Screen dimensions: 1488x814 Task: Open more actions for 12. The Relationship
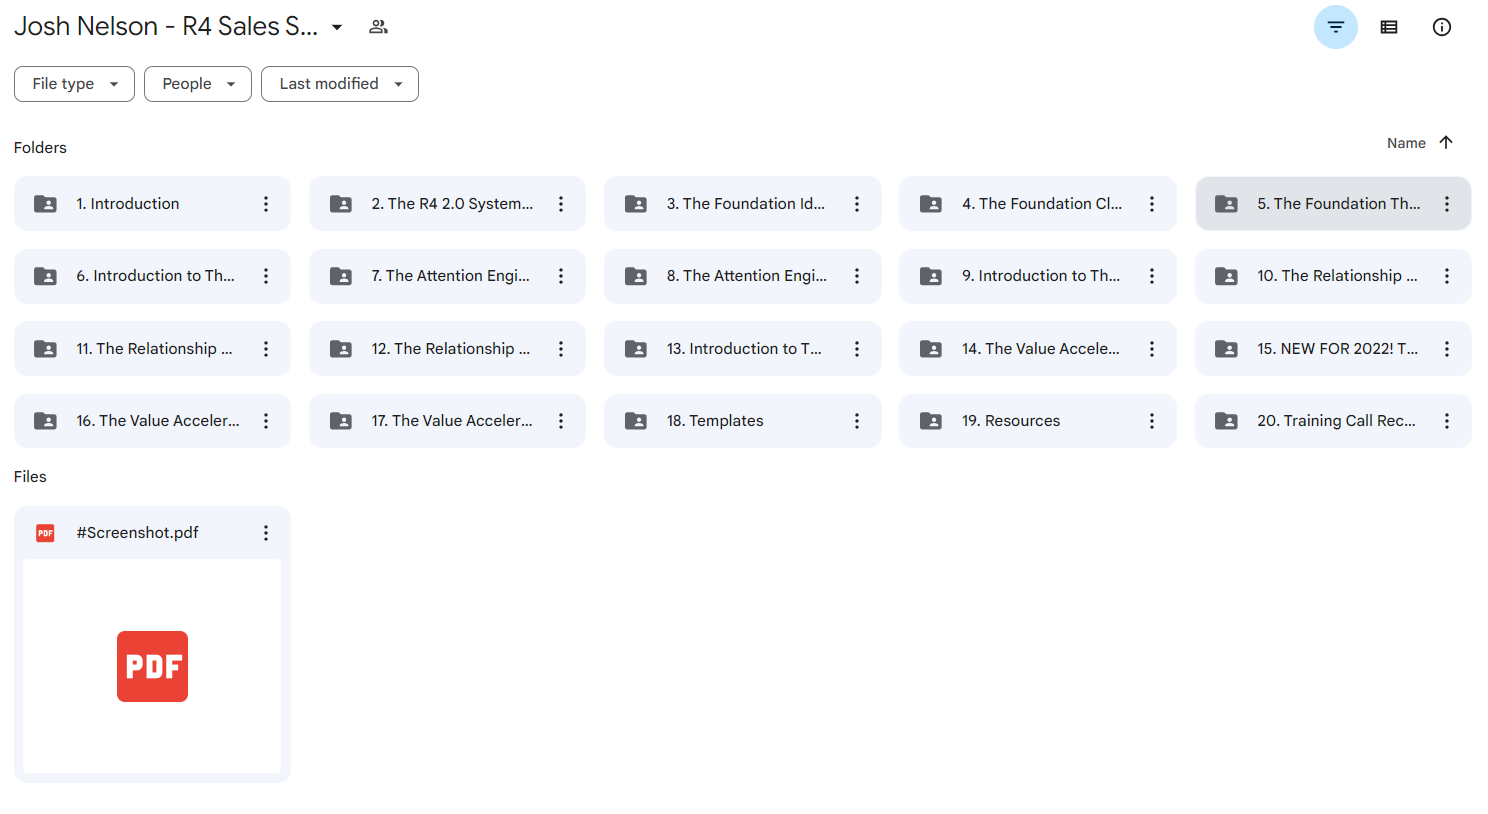[x=561, y=349]
